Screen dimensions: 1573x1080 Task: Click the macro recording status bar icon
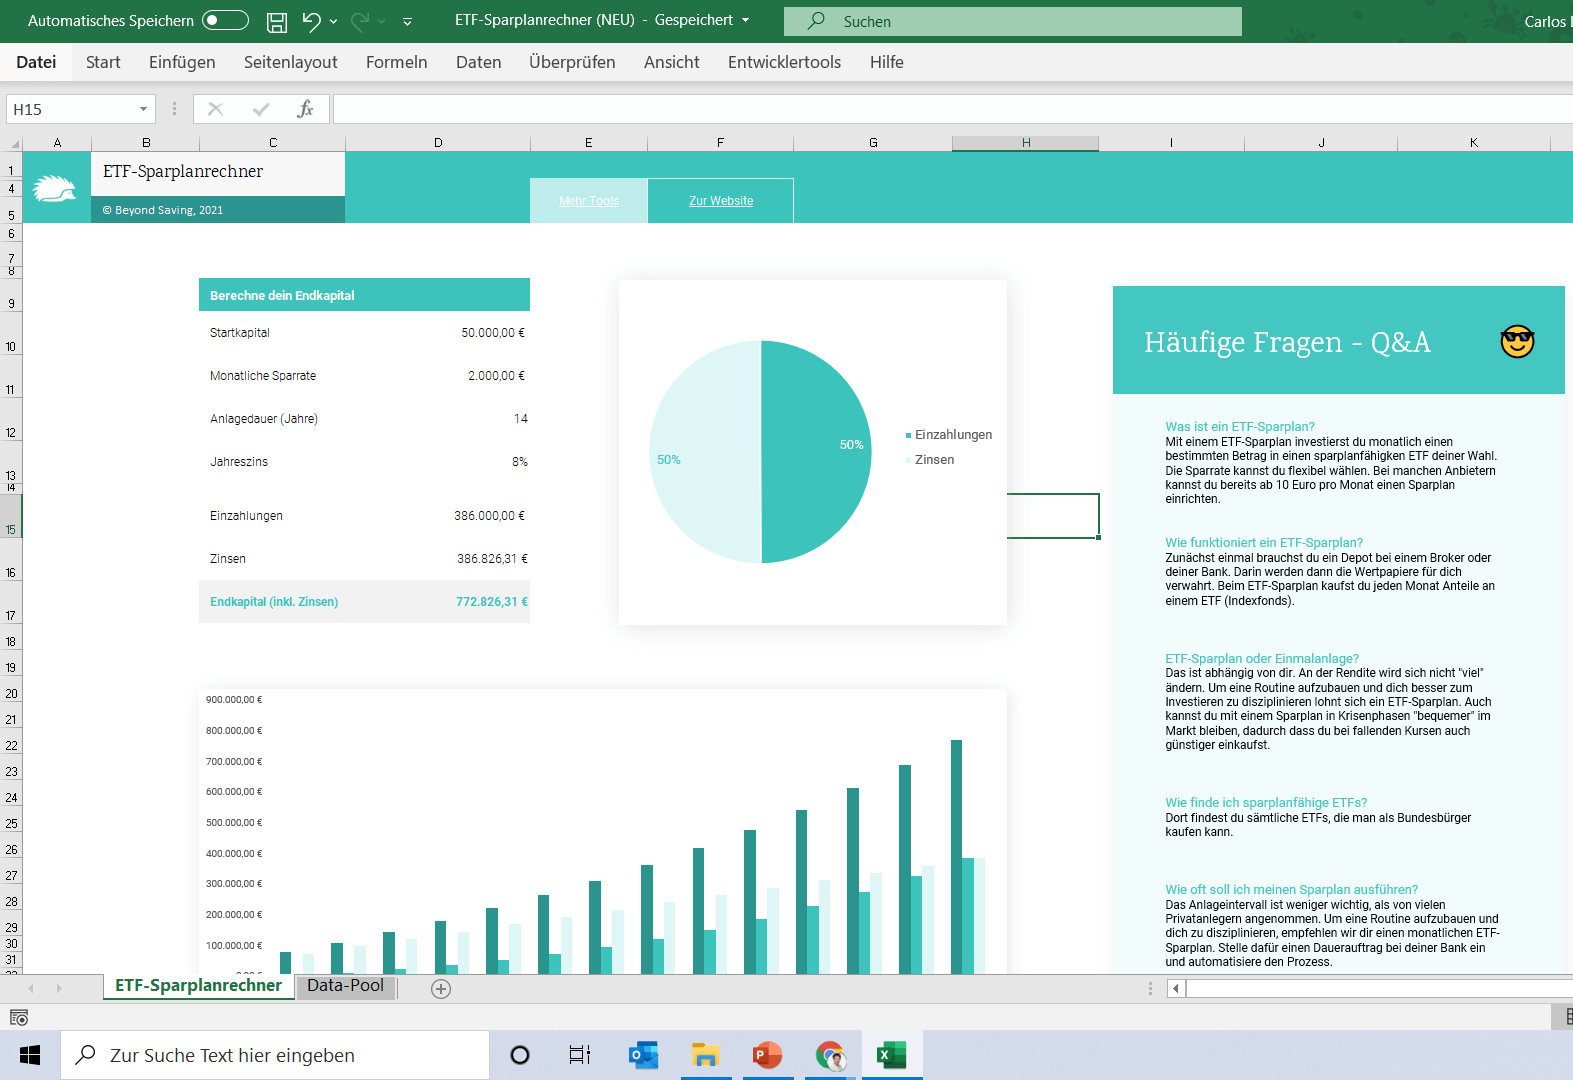(18, 1018)
